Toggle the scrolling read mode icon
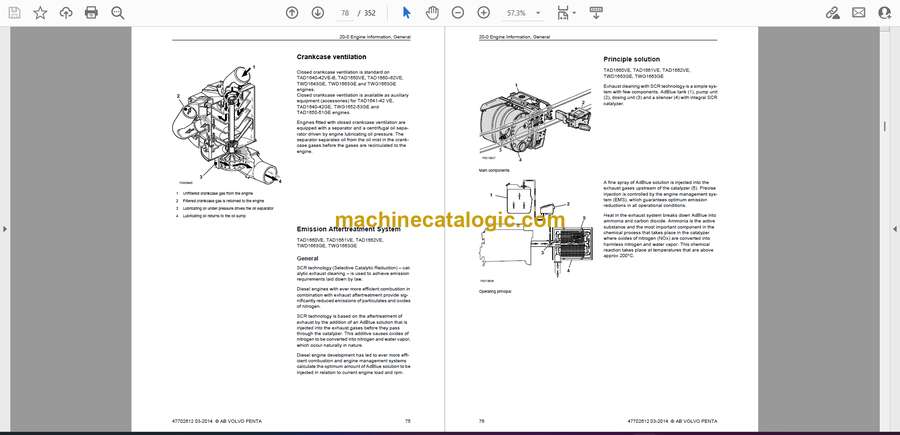Viewport: 900px width, 435px height. tap(596, 13)
